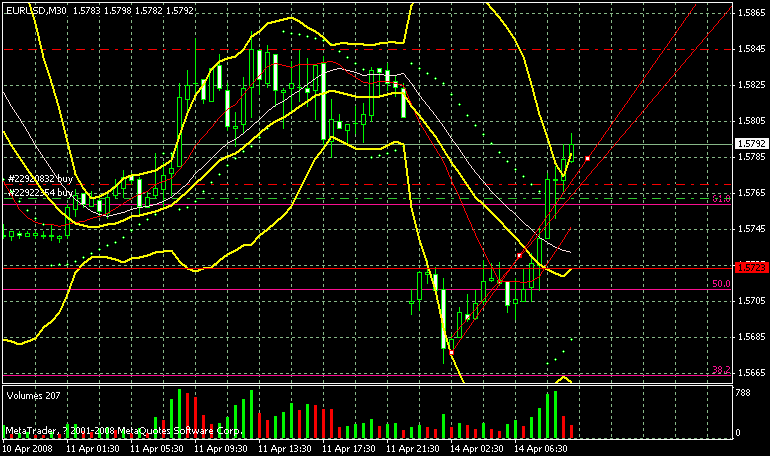Screen dimensions: 770x456
Task: Click the 1.5745 price axis label
Action: click(x=752, y=229)
